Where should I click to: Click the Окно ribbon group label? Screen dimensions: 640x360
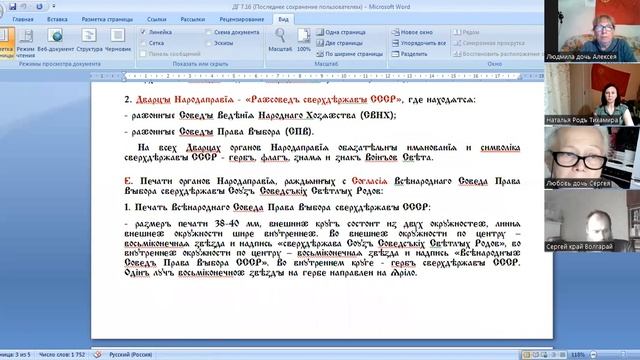pos(494,64)
